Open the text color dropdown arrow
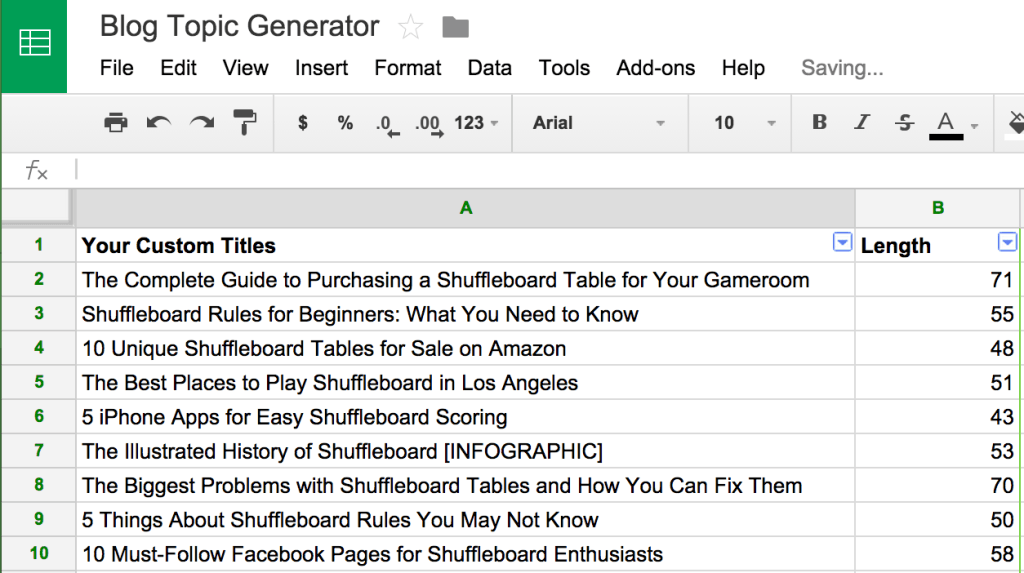1024x573 pixels. coord(974,125)
